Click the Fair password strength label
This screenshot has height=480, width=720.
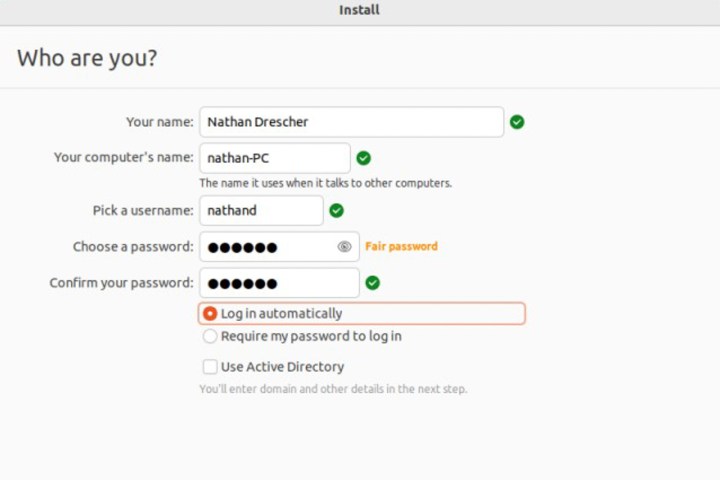point(401,246)
